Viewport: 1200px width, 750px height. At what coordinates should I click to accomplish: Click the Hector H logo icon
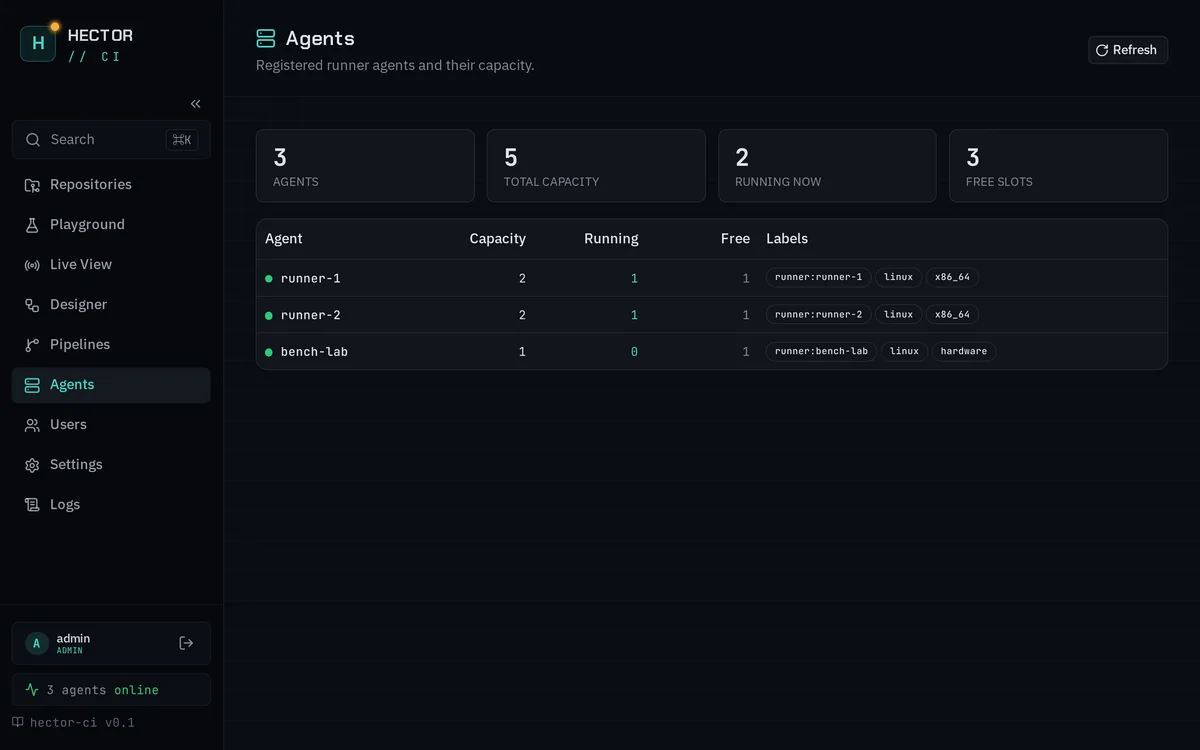38,43
